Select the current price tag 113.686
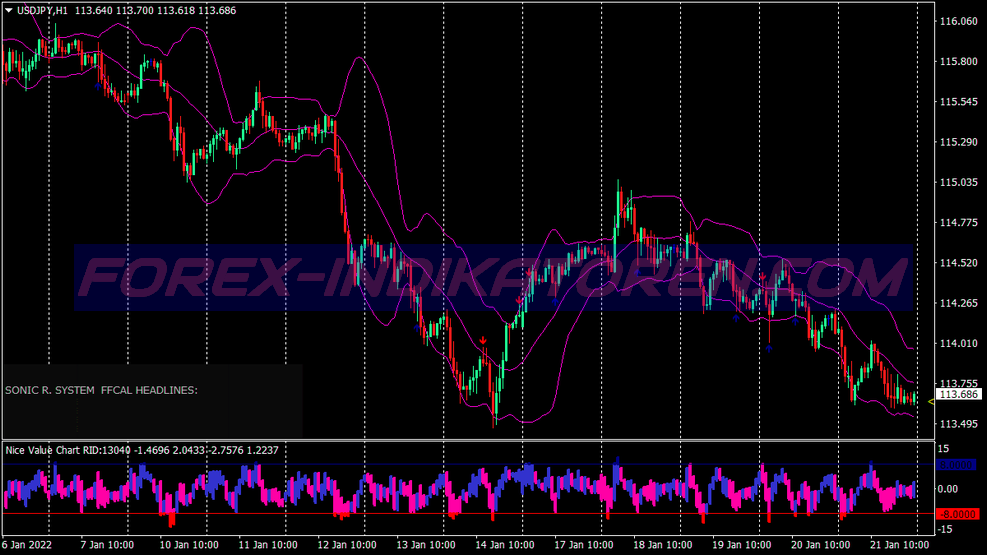Image resolution: width=987 pixels, height=555 pixels. (958, 395)
